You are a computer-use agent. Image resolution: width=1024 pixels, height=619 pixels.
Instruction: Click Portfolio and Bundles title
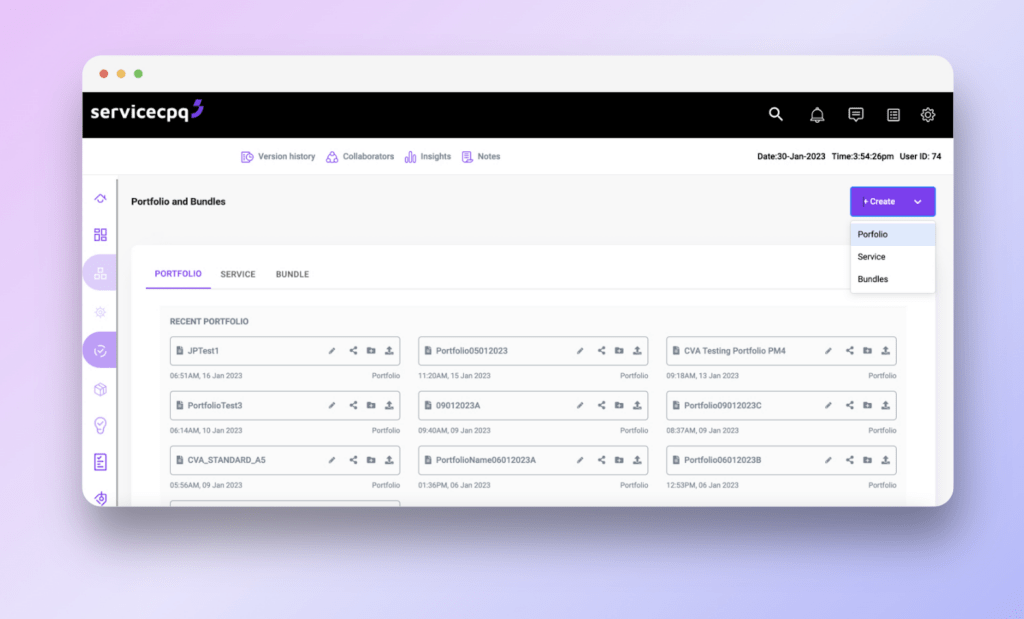(x=178, y=202)
